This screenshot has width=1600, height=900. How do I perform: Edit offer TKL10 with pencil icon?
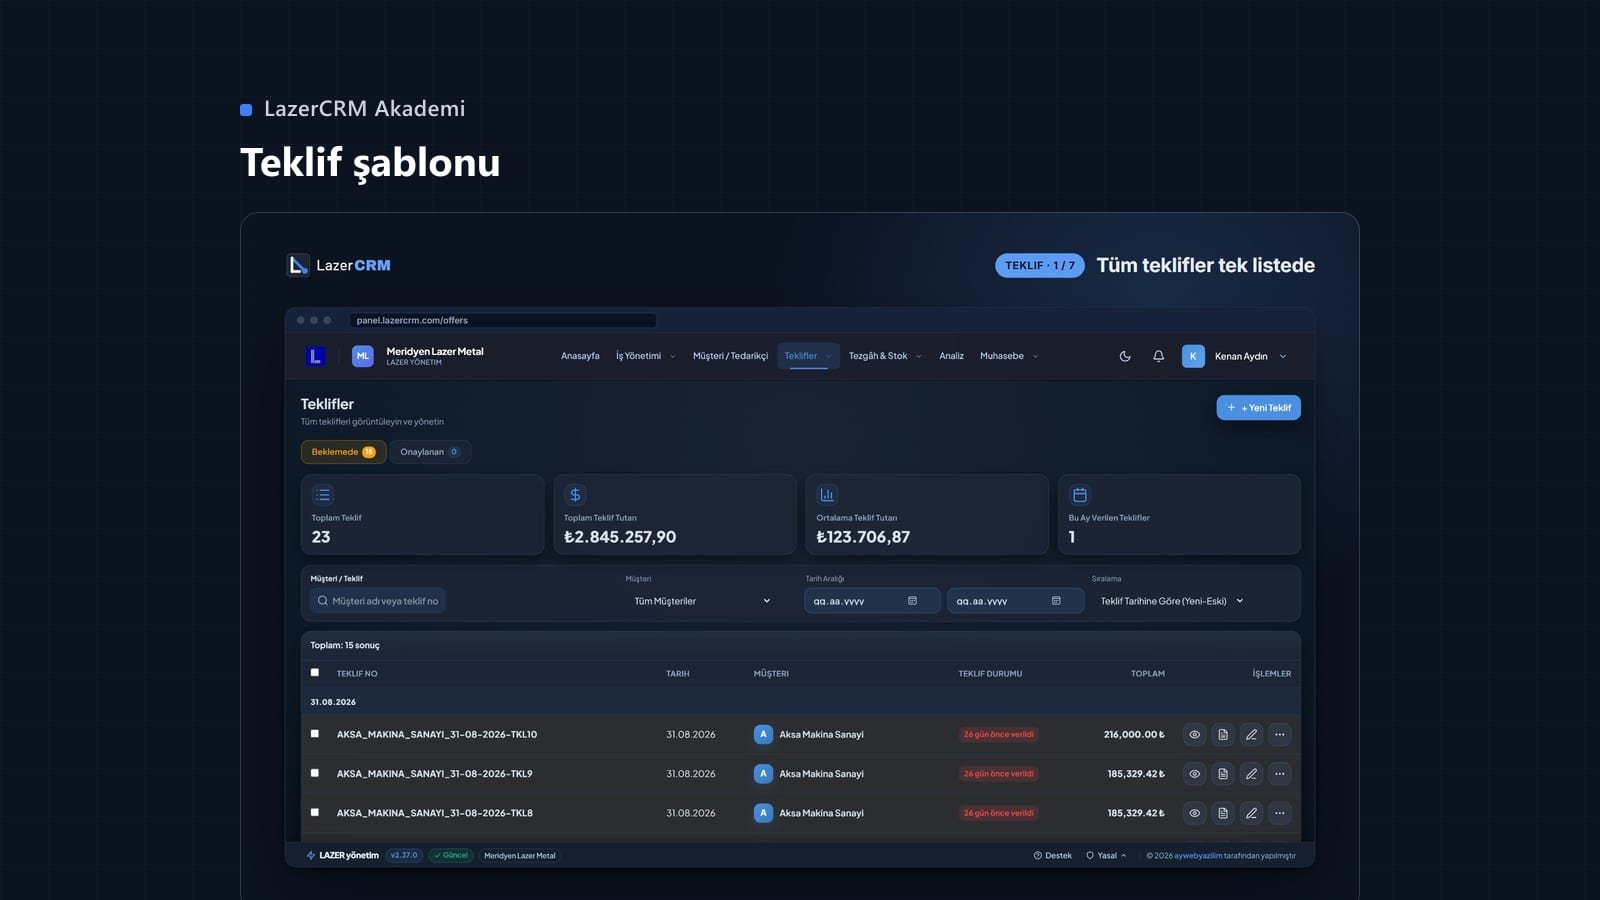pyautogui.click(x=1251, y=734)
